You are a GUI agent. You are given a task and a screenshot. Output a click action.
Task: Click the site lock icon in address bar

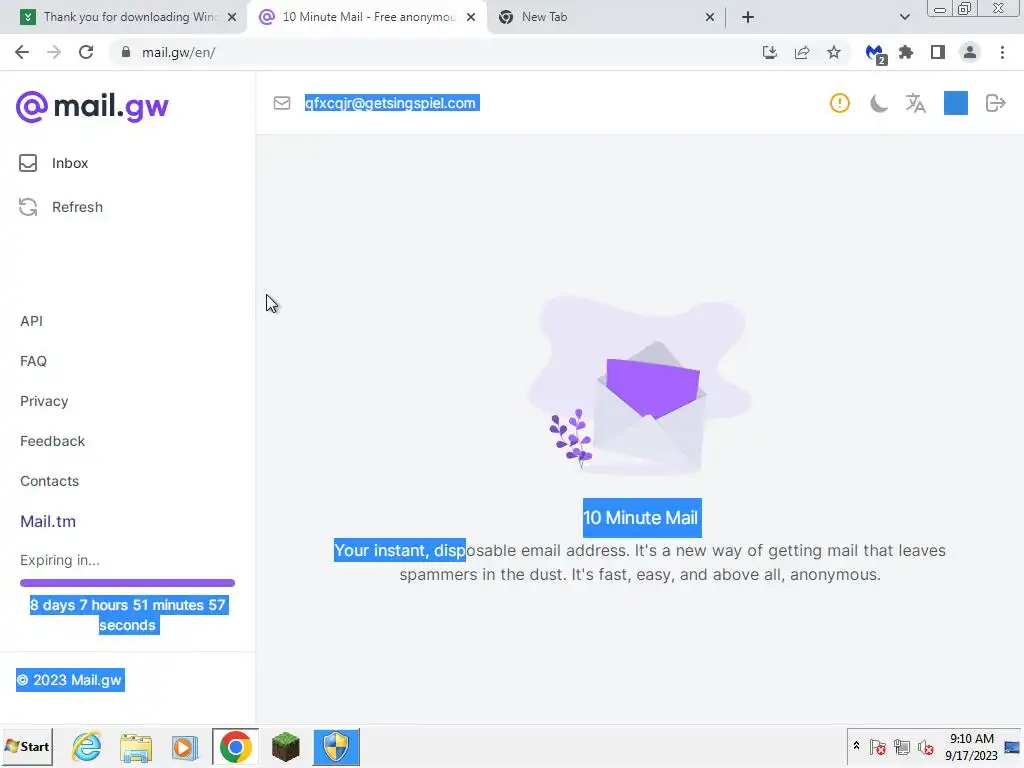tap(126, 52)
